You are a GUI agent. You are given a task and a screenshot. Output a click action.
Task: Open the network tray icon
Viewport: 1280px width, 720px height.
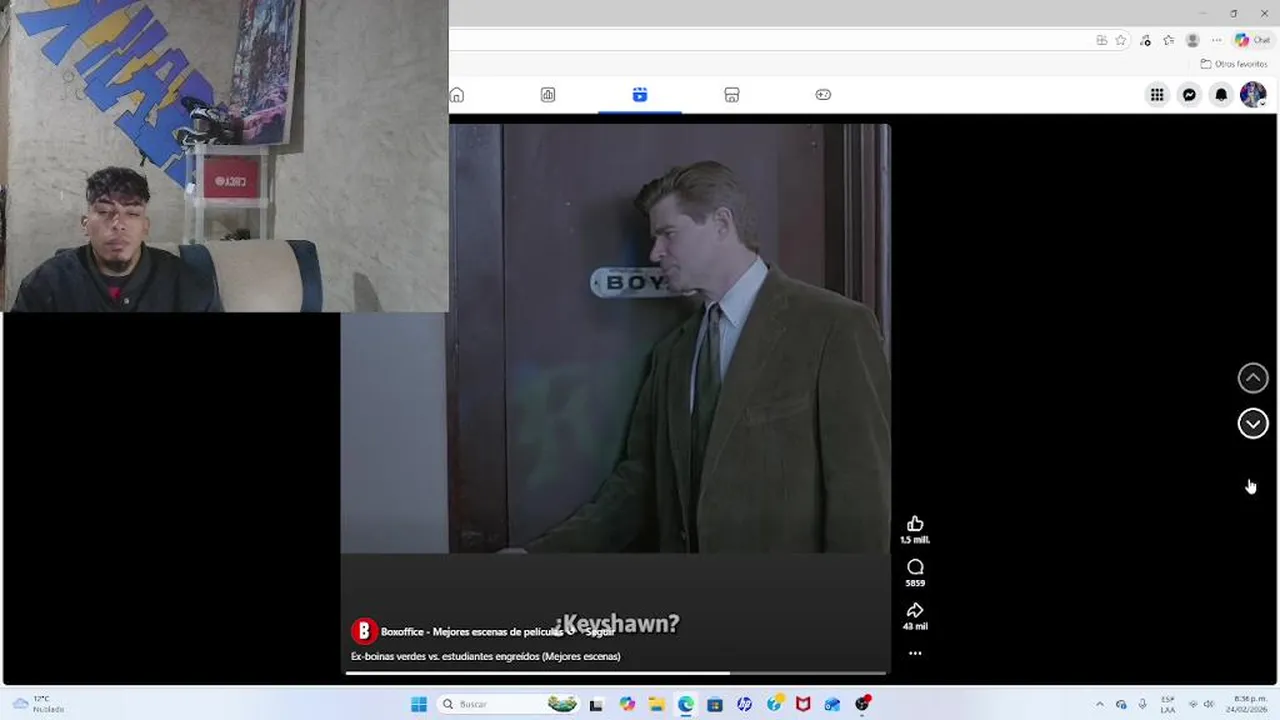coord(1193,704)
